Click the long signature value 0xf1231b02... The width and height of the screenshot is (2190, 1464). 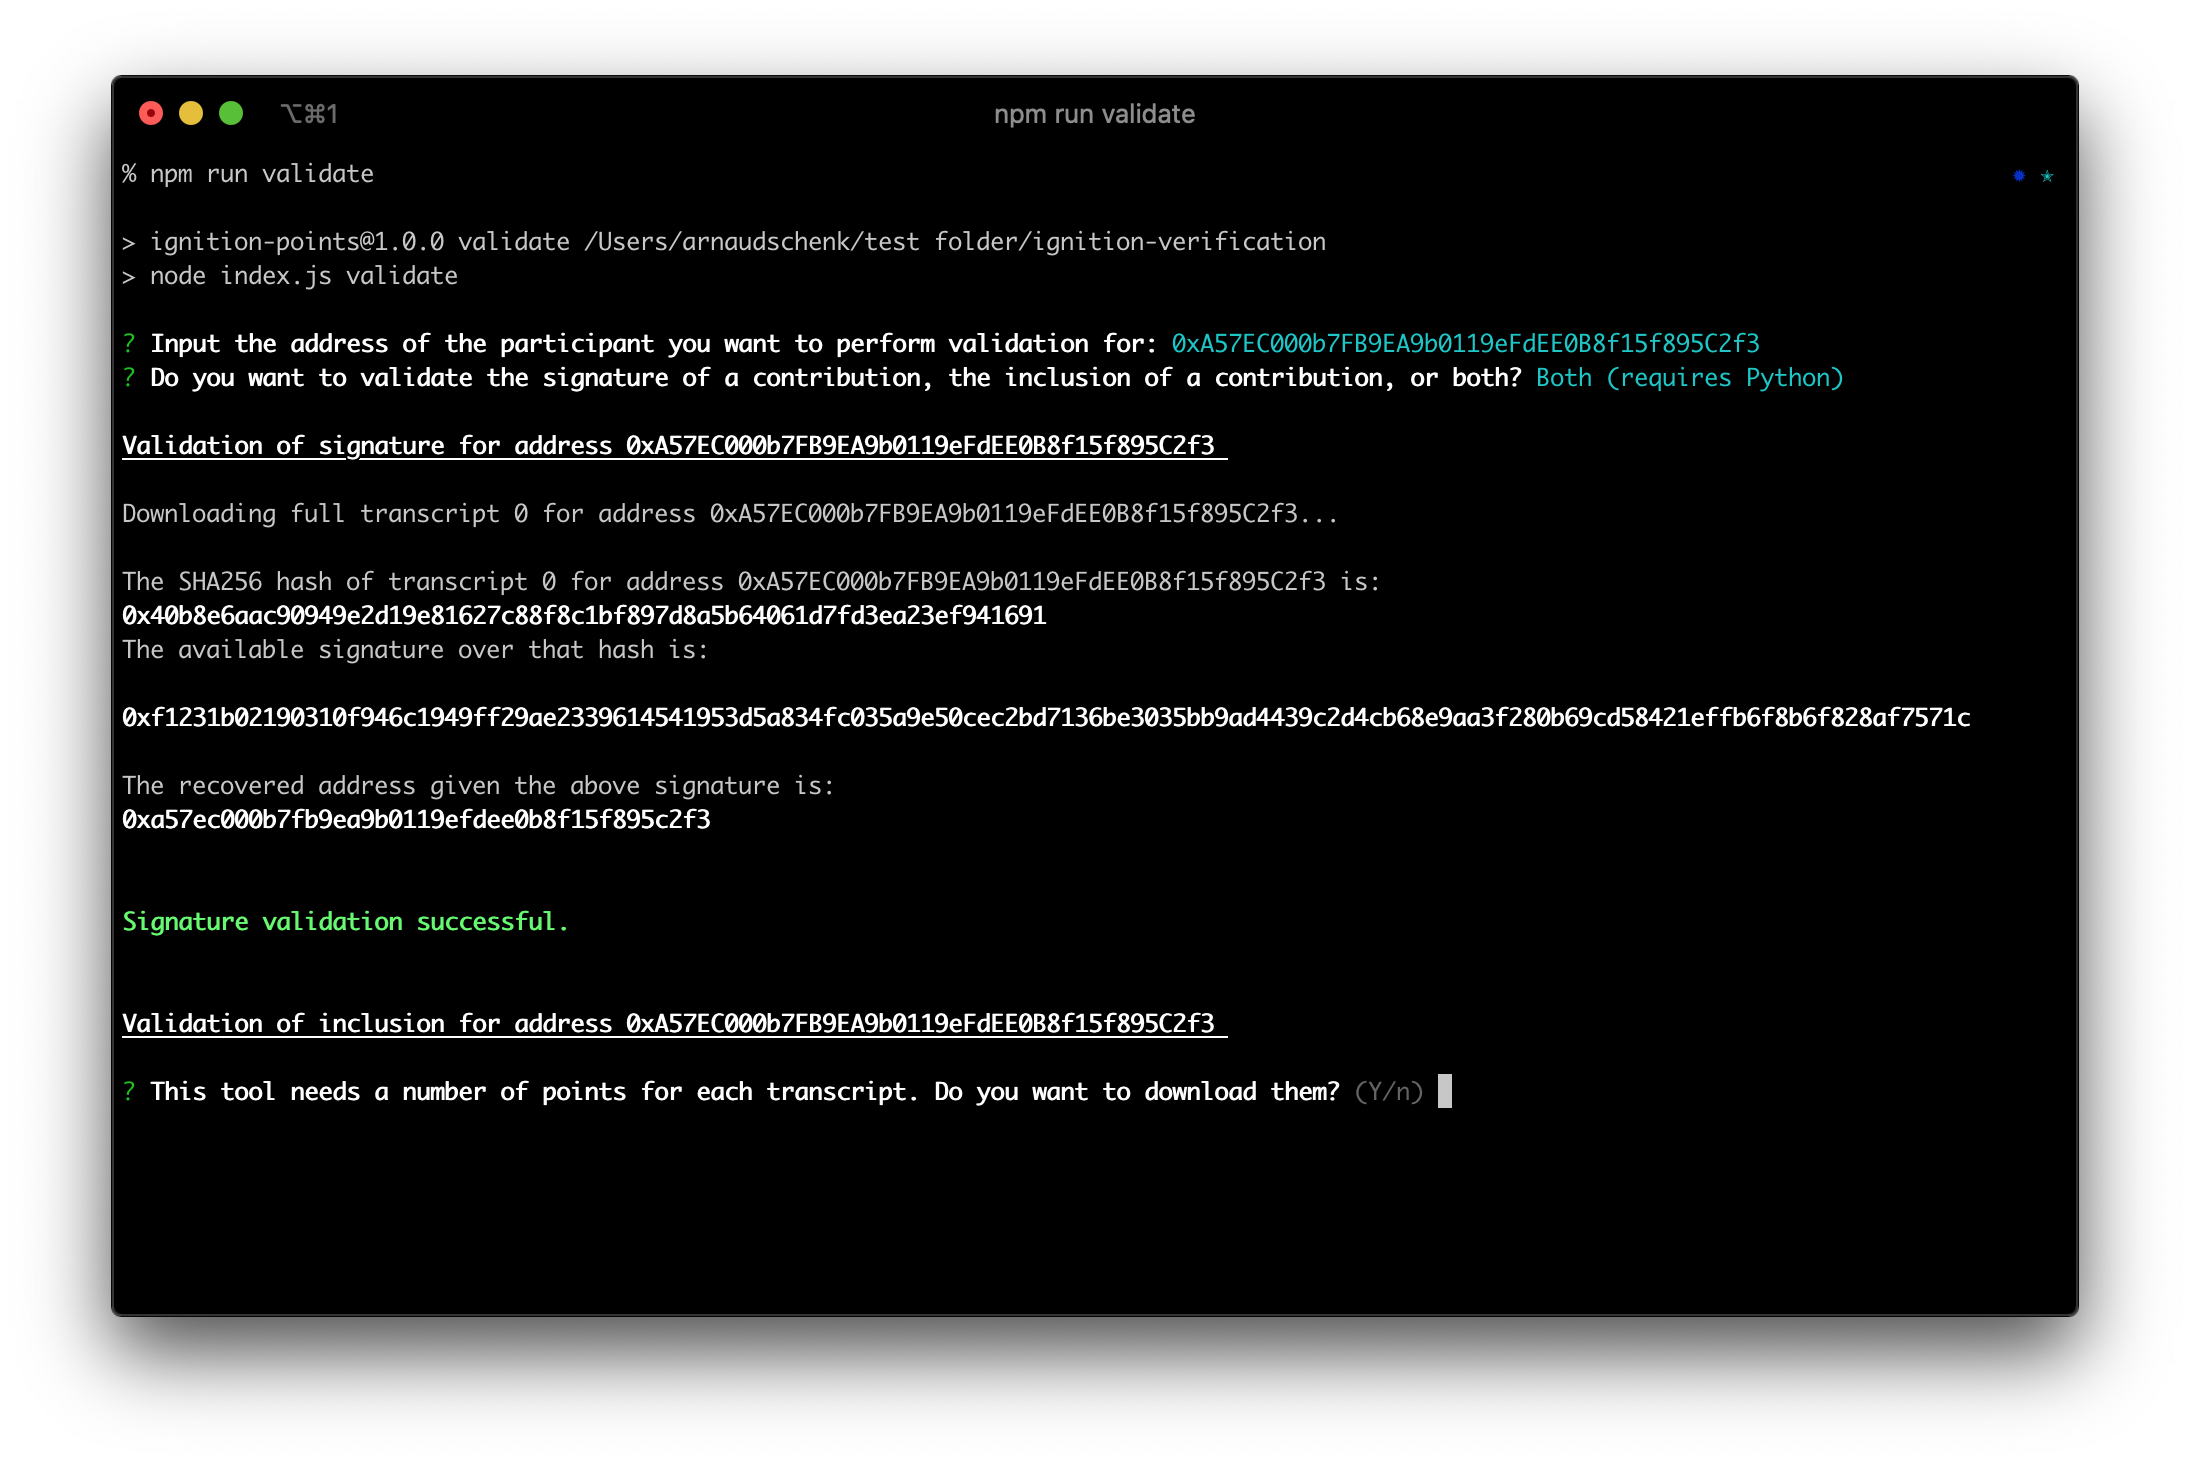coord(1046,718)
